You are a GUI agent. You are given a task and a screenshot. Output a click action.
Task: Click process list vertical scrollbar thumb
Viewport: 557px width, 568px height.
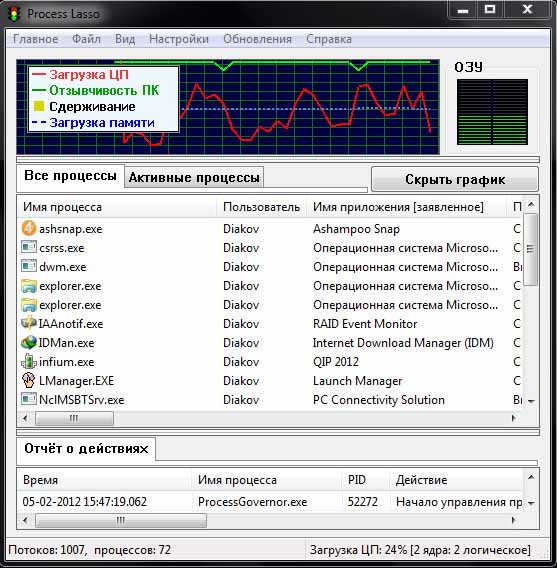coord(531,249)
